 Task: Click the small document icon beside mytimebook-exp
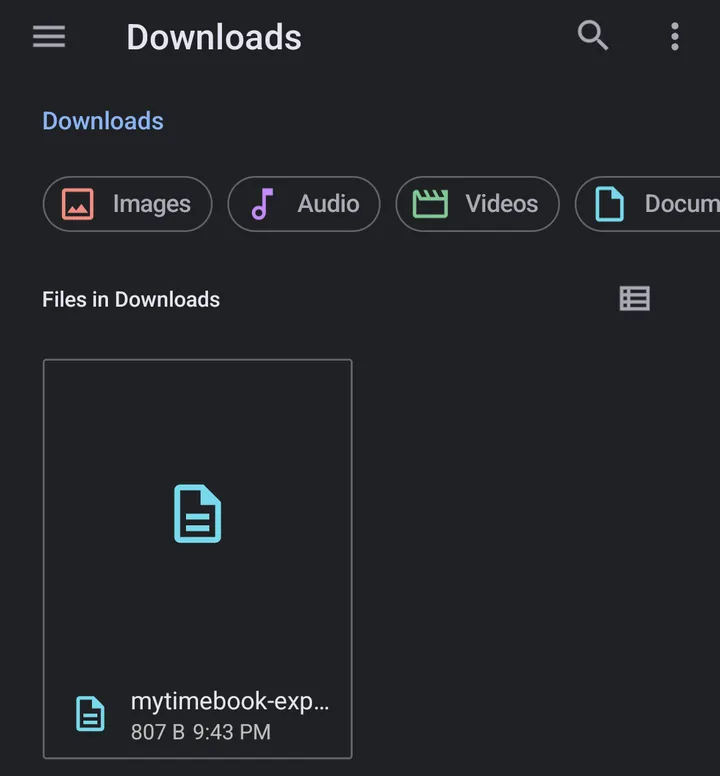tap(90, 714)
